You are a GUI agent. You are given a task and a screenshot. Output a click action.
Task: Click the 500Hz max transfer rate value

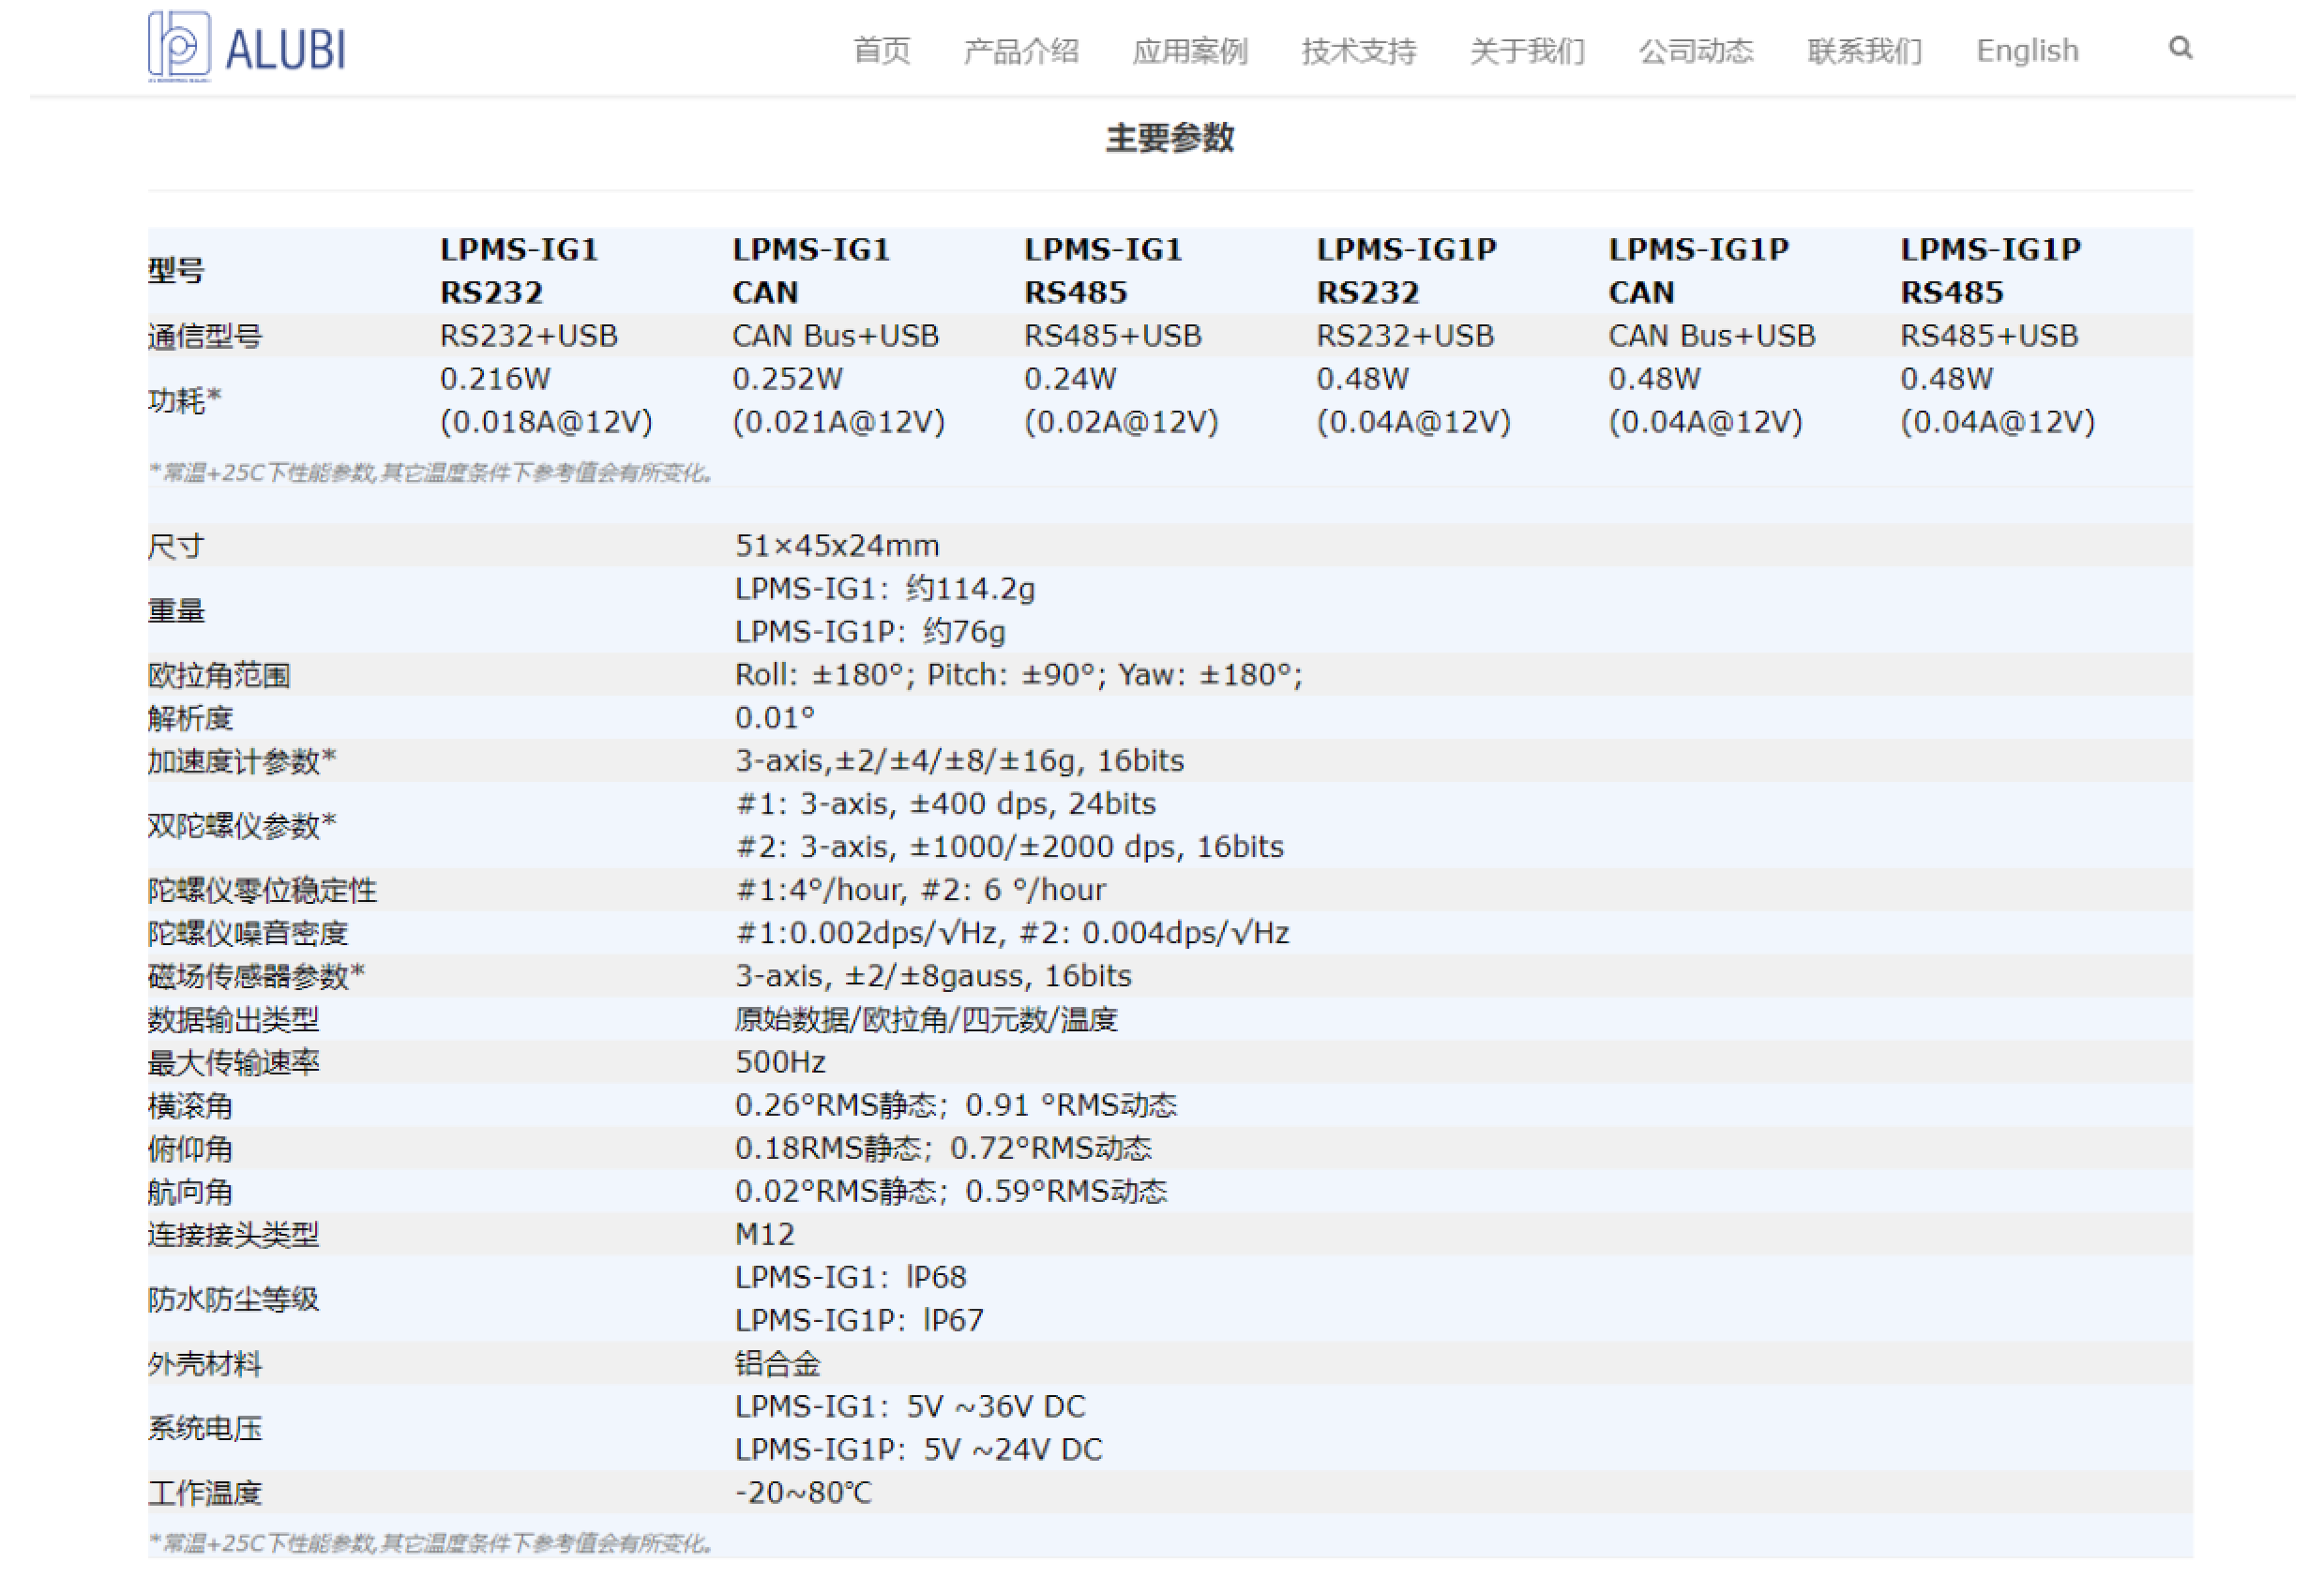(780, 1062)
